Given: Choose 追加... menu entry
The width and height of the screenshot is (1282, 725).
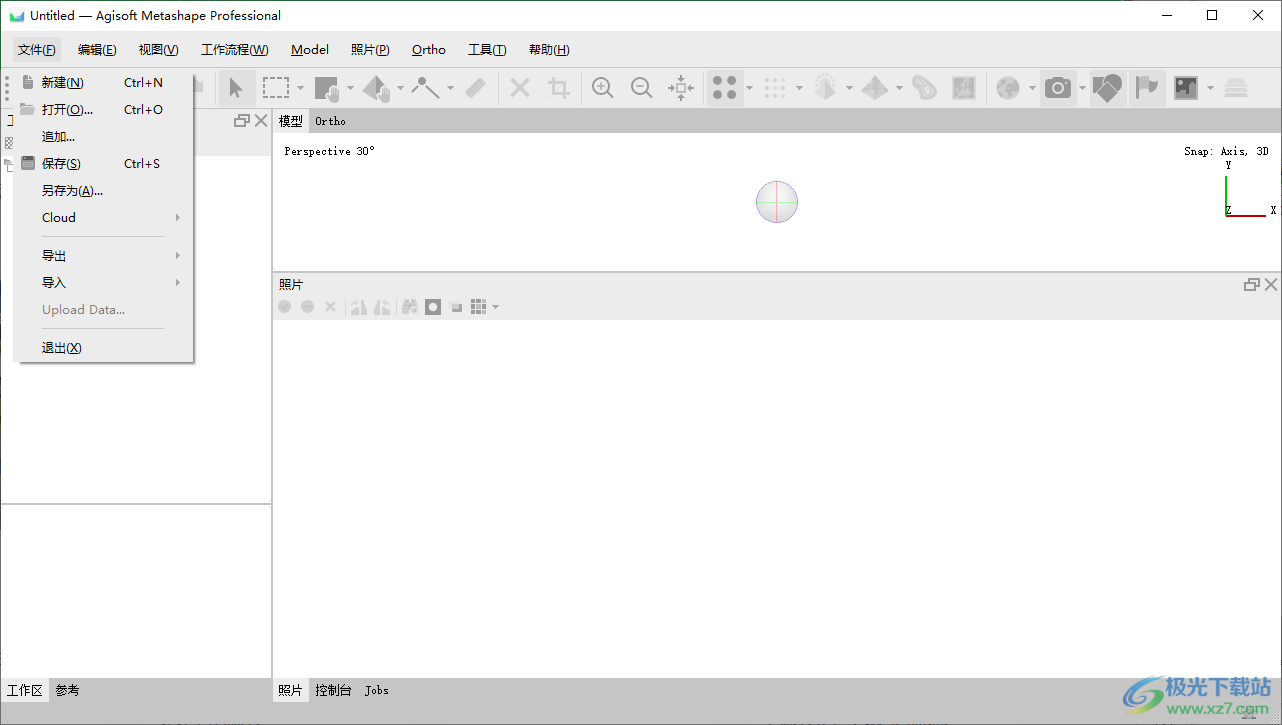Looking at the screenshot, I should click(x=104, y=137).
